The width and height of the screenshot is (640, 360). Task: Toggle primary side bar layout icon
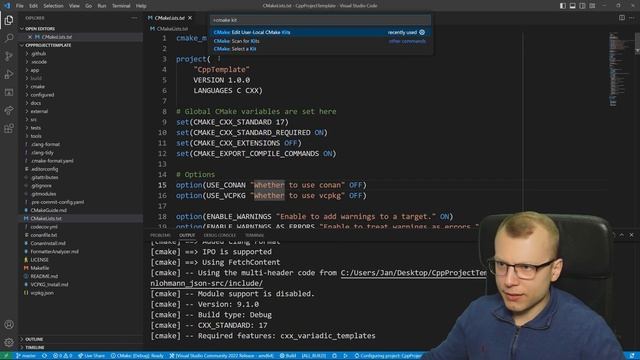click(562, 6)
